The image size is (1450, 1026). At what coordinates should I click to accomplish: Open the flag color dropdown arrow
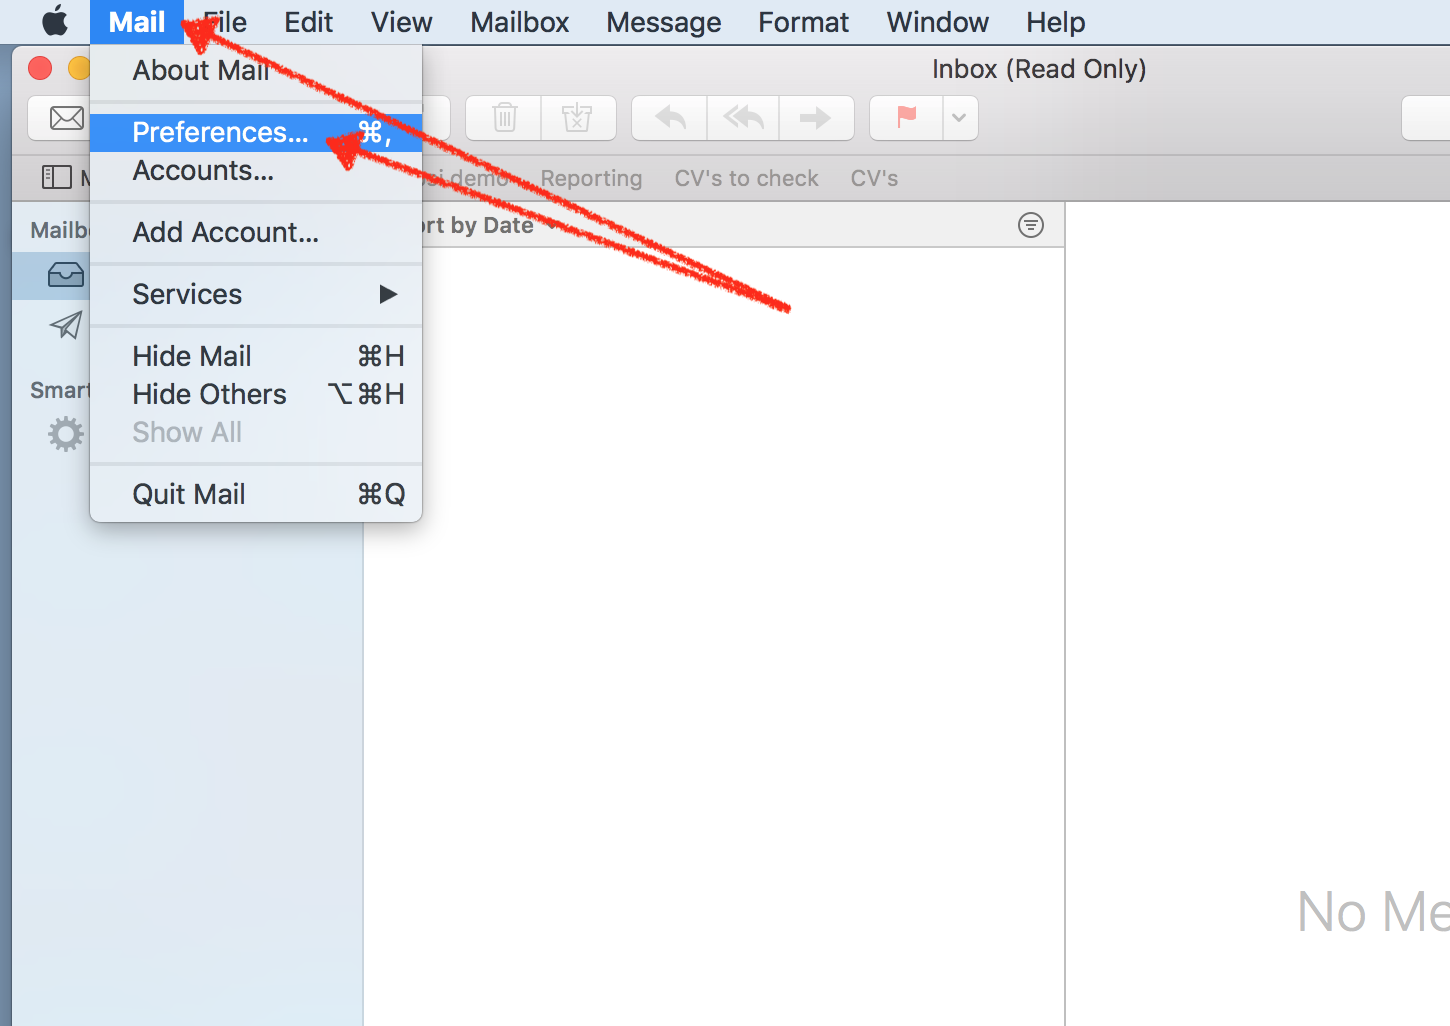pos(959,118)
